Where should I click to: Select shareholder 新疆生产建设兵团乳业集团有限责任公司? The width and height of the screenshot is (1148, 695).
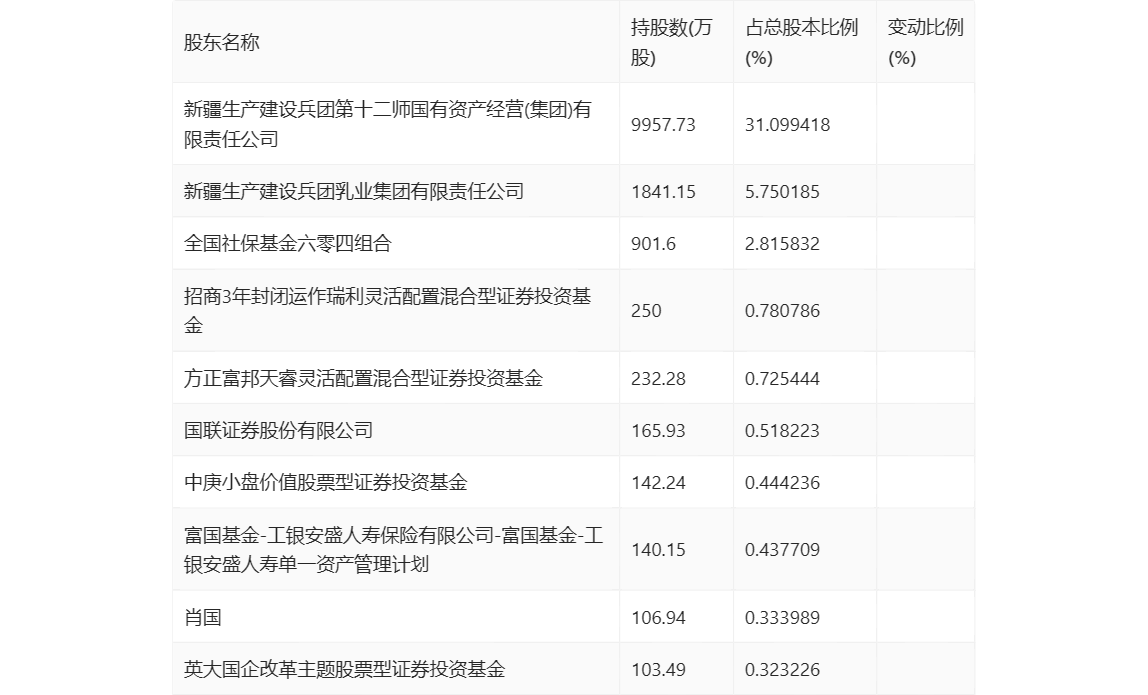click(x=354, y=192)
